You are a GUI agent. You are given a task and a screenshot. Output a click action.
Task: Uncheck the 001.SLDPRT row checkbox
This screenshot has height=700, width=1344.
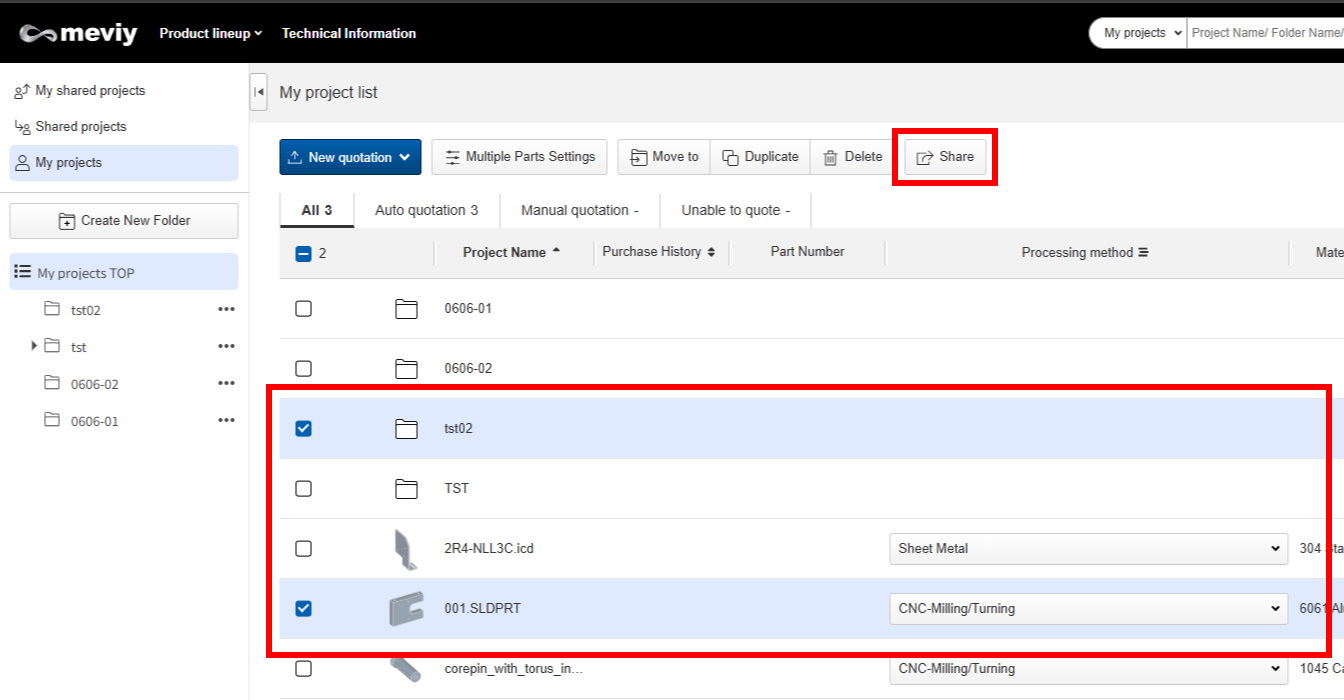(304, 608)
